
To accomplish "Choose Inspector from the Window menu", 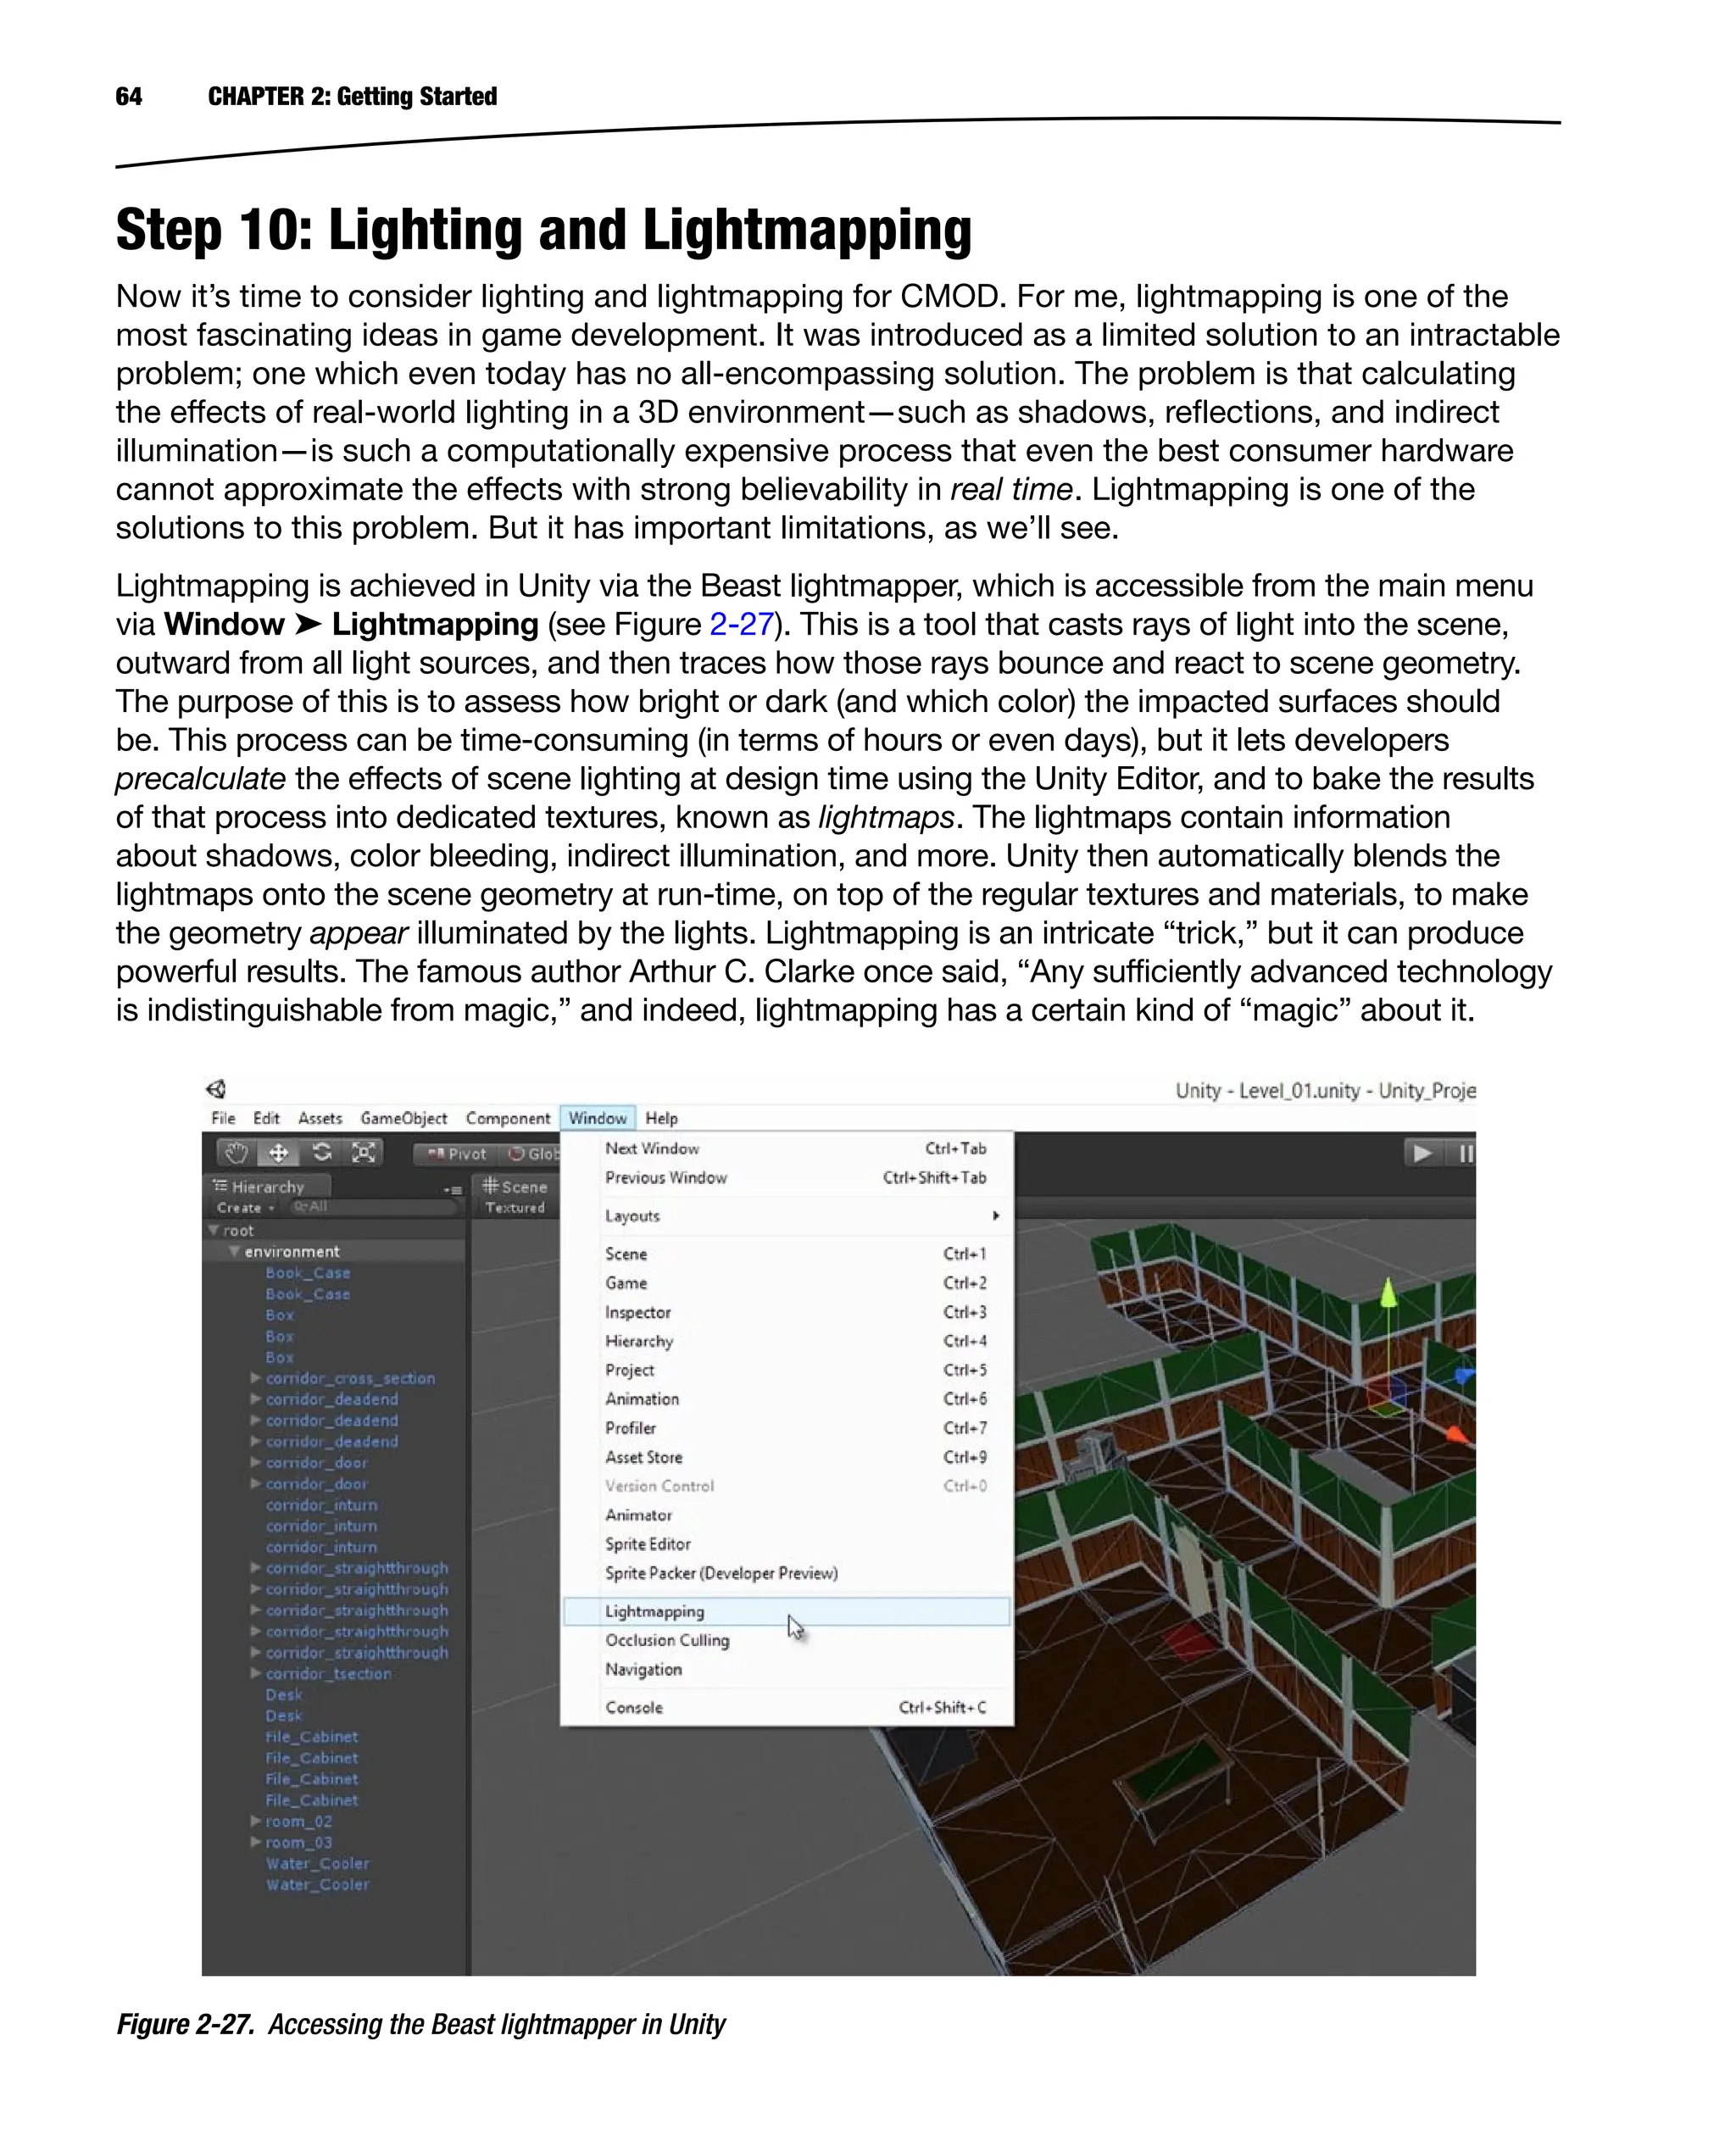I will 787,1312.
